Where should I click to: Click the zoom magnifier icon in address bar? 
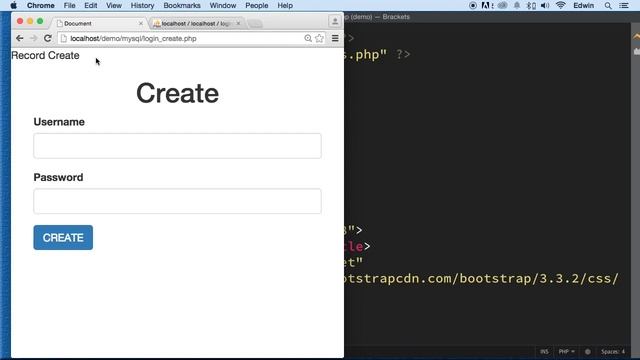tap(308, 38)
